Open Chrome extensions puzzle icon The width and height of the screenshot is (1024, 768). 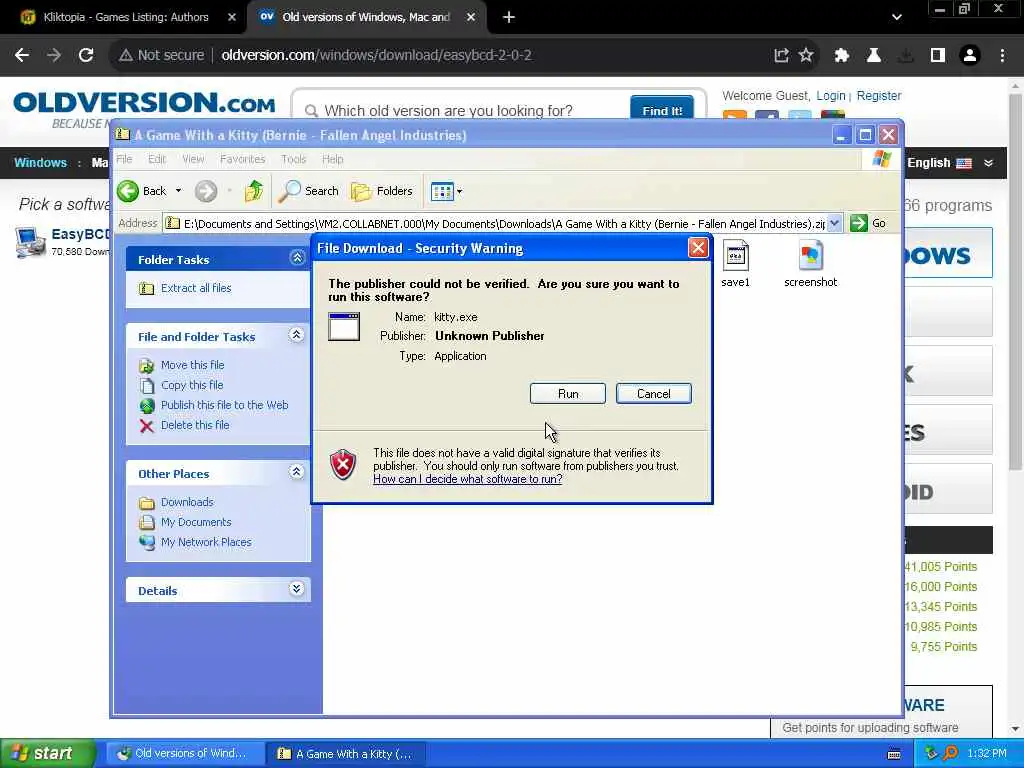pyautogui.click(x=841, y=55)
